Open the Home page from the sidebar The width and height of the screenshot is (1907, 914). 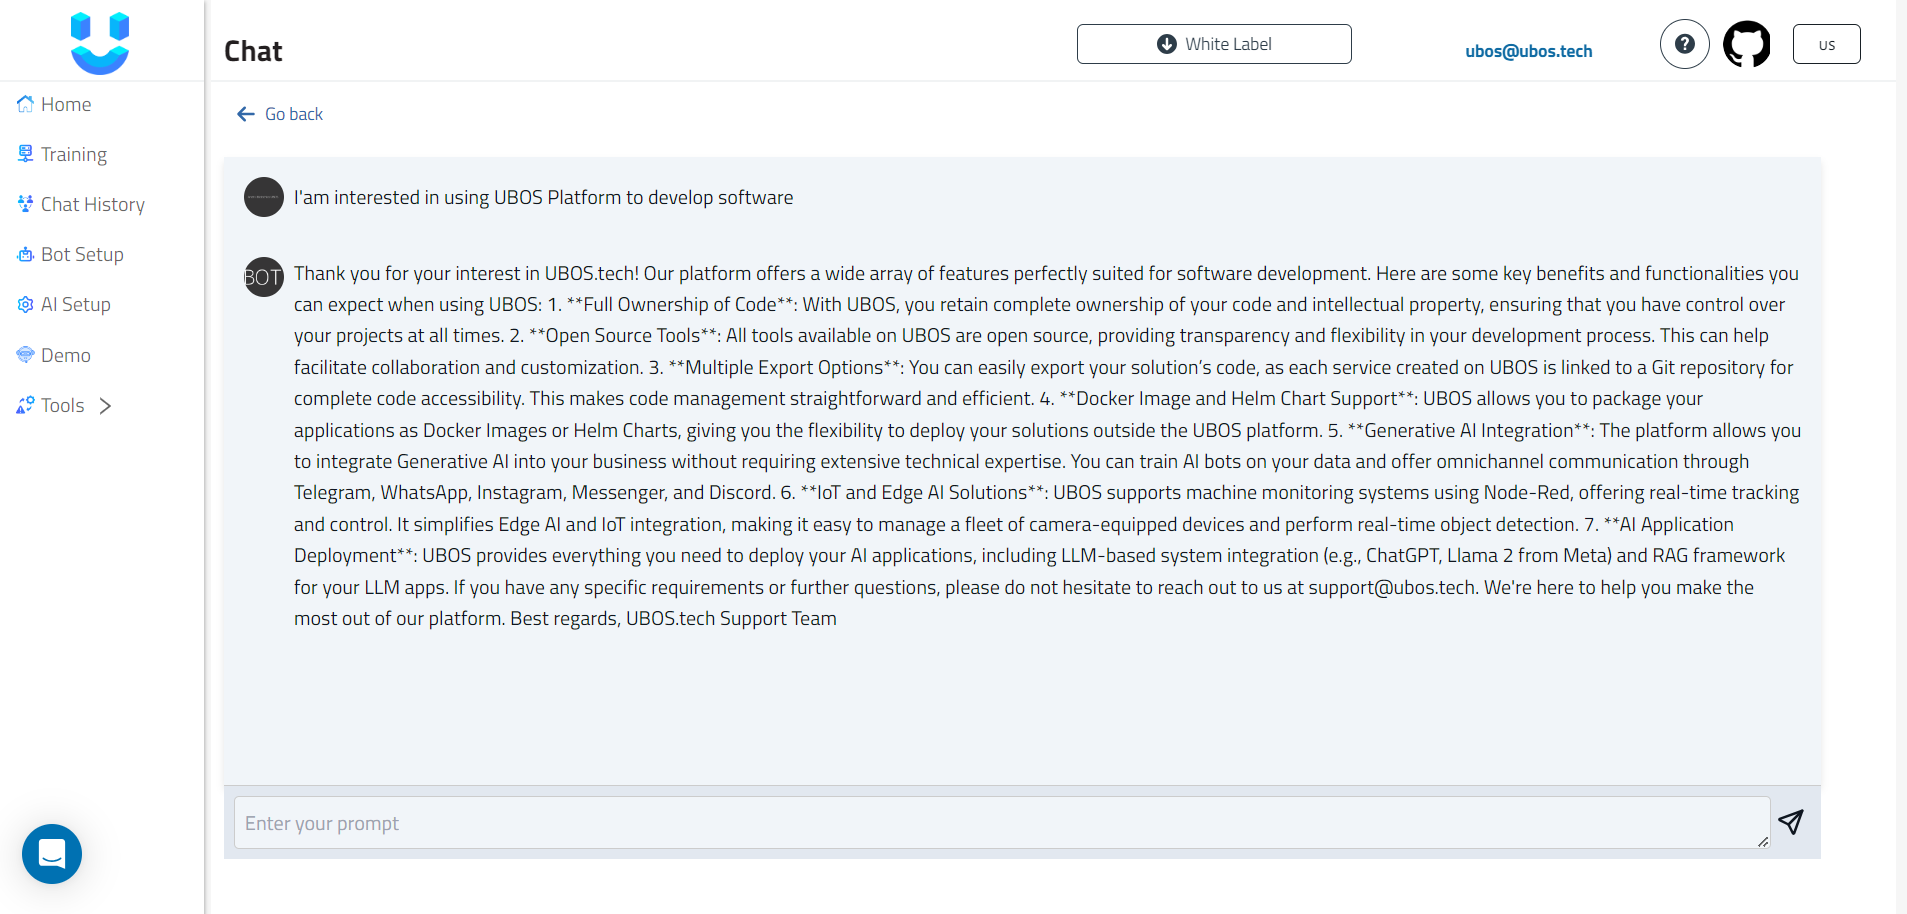coord(54,104)
